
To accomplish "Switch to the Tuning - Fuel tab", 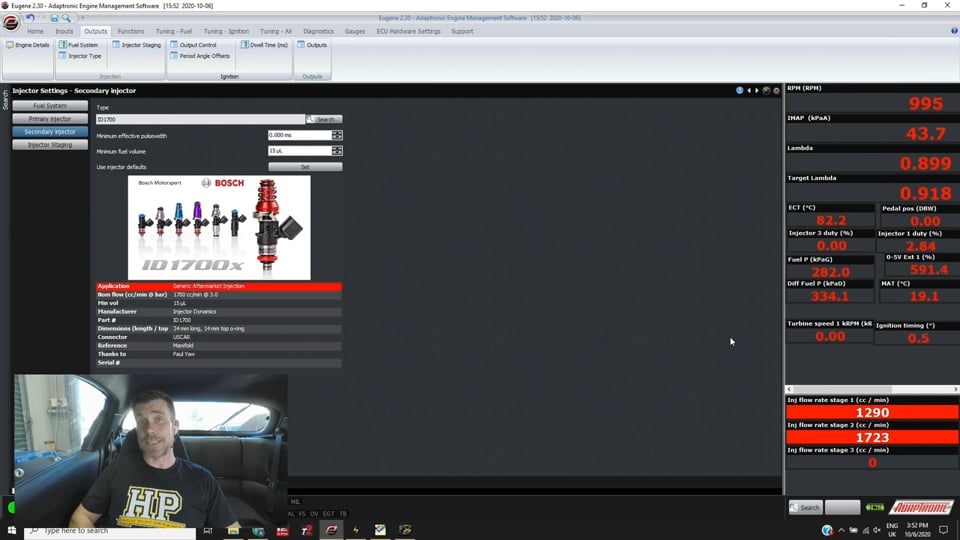I will (x=173, y=31).
